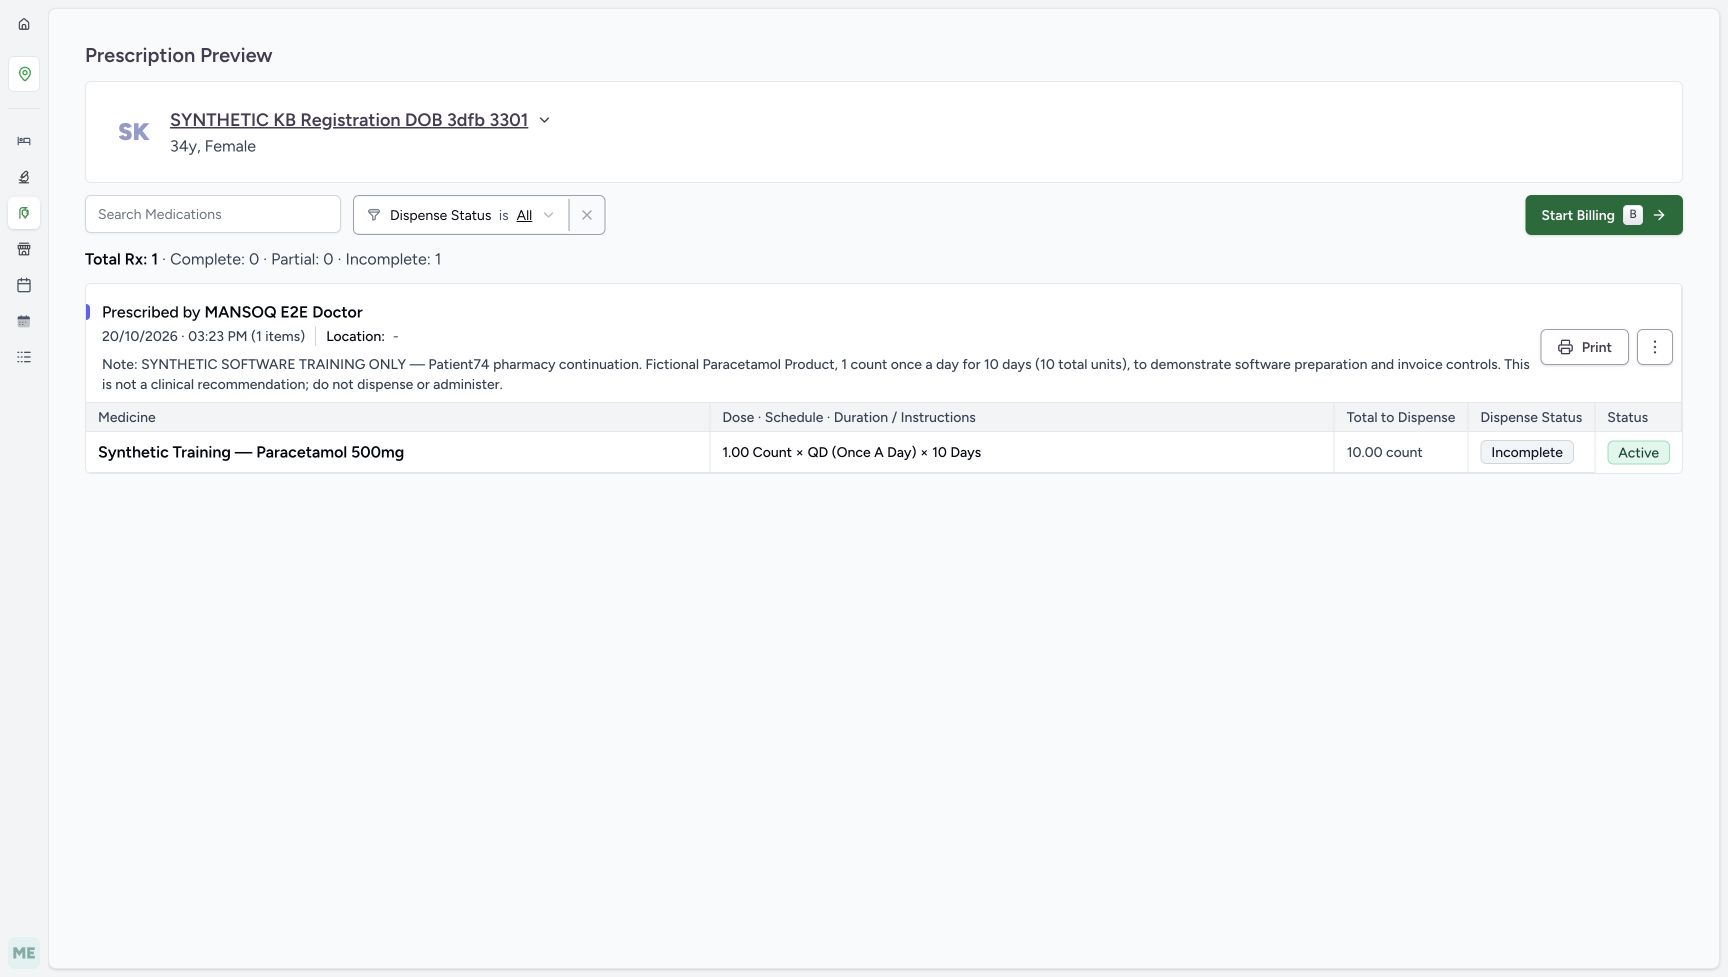
Task: Click the 'Location: -' label
Action: click(362, 336)
